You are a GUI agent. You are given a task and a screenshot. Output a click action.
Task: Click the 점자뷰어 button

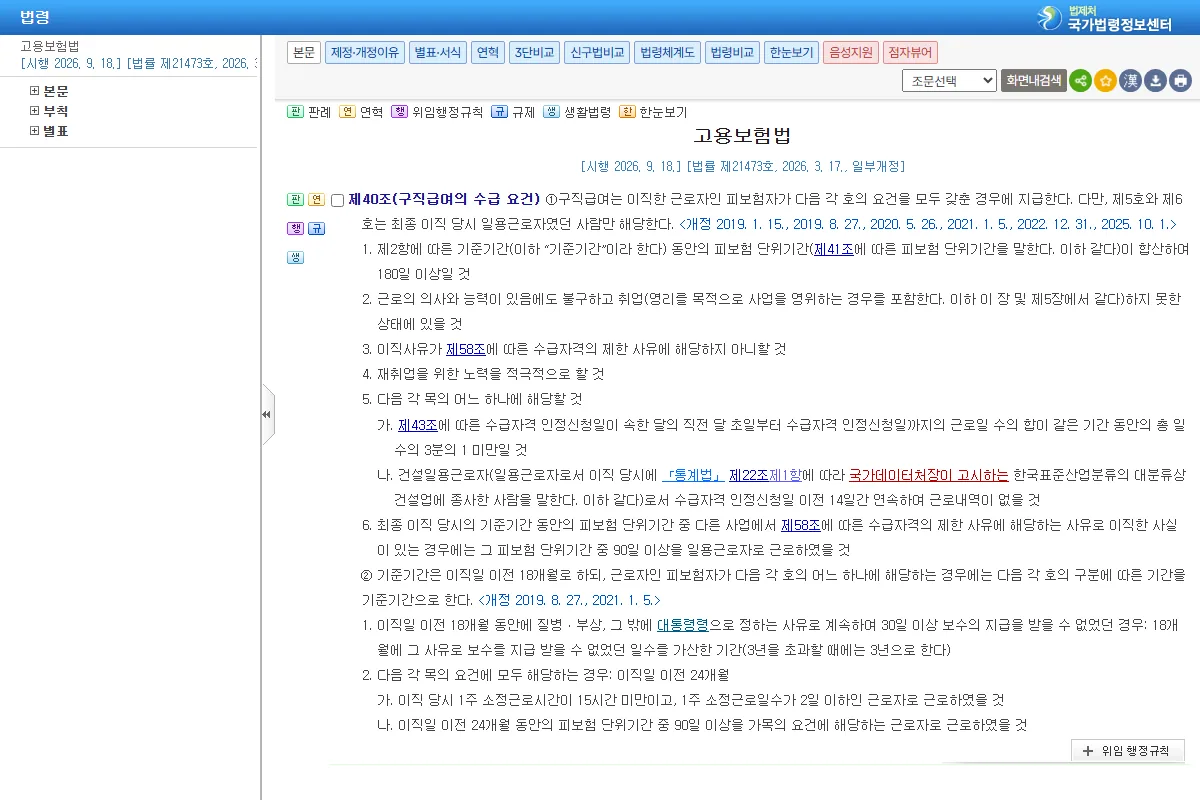910,53
